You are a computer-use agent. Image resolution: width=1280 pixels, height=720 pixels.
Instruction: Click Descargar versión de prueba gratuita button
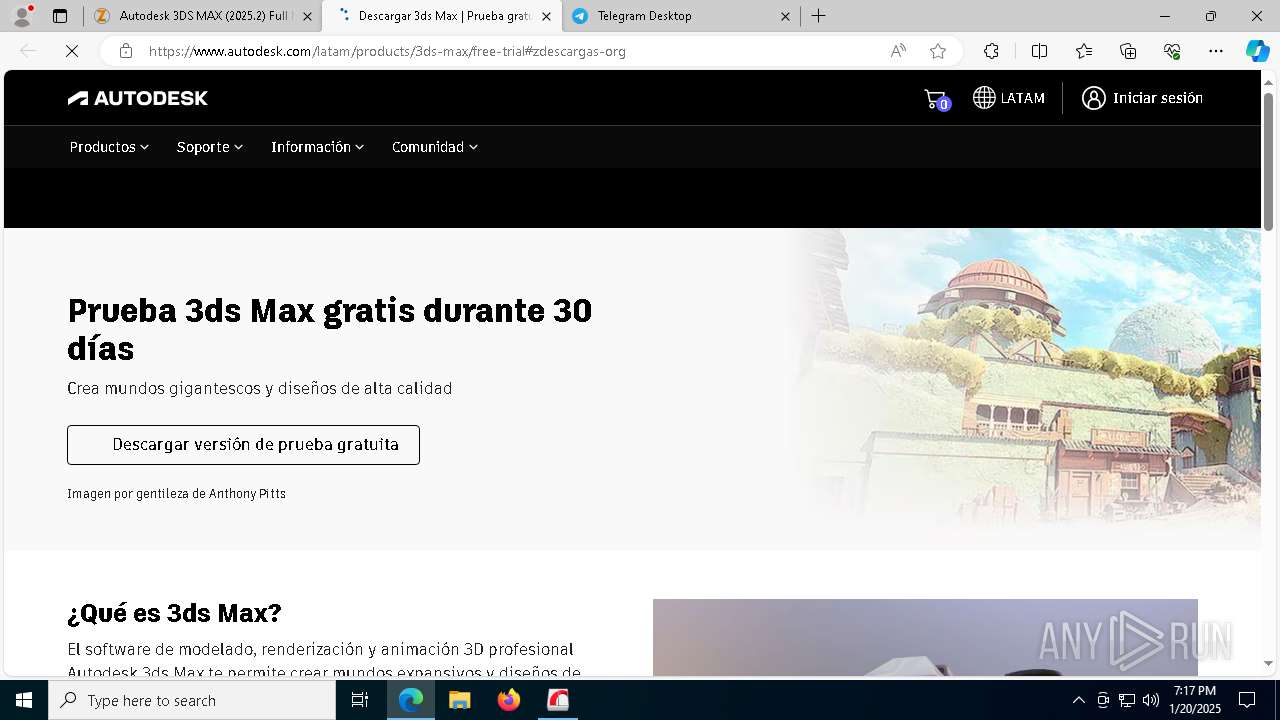[243, 445]
